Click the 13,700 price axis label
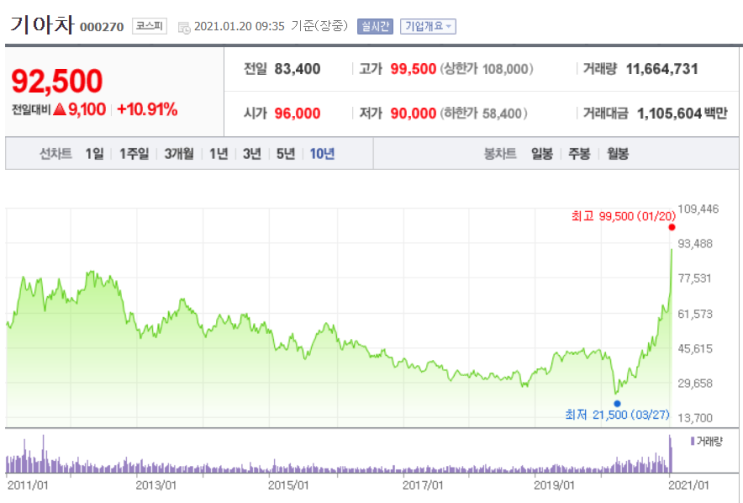Viewport: 743px width, 503px height. [x=695, y=418]
